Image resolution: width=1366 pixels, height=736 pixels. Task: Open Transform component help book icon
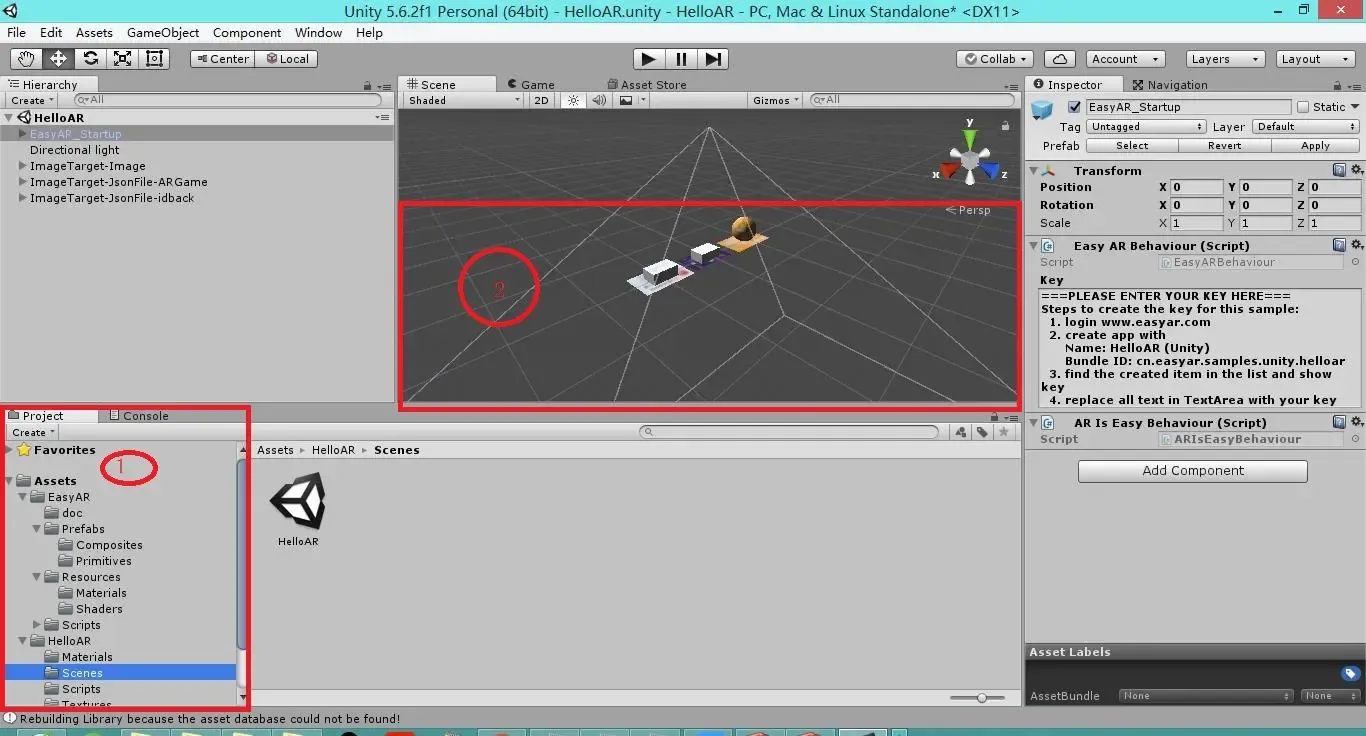(1339, 170)
